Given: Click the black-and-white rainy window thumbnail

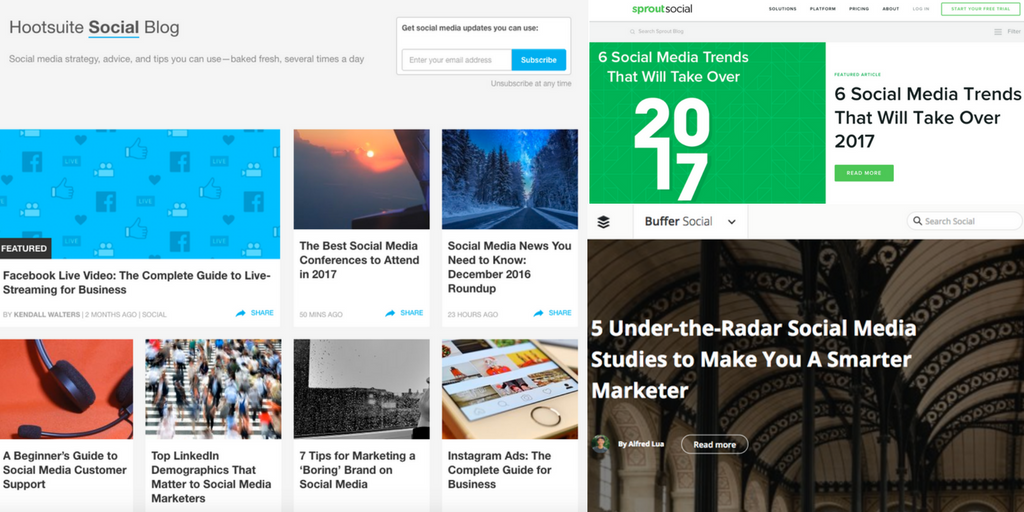Looking at the screenshot, I should pos(361,389).
